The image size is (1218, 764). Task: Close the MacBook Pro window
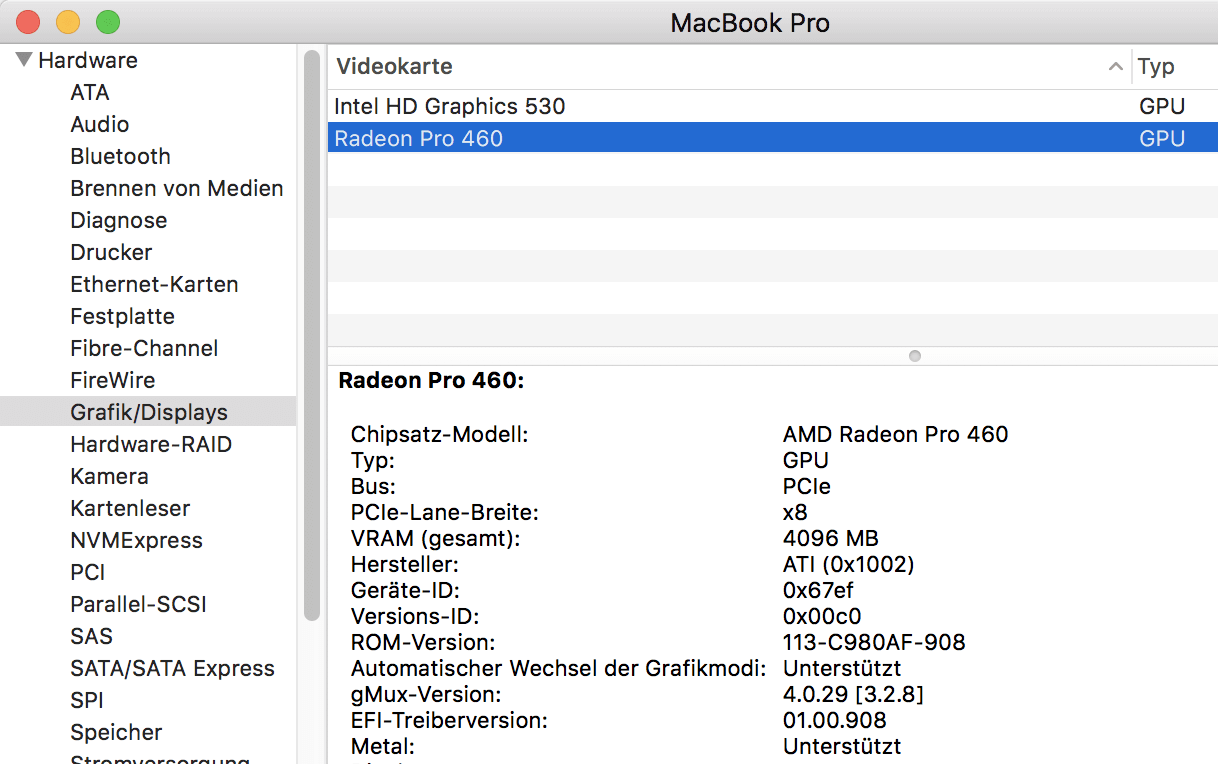point(28,21)
